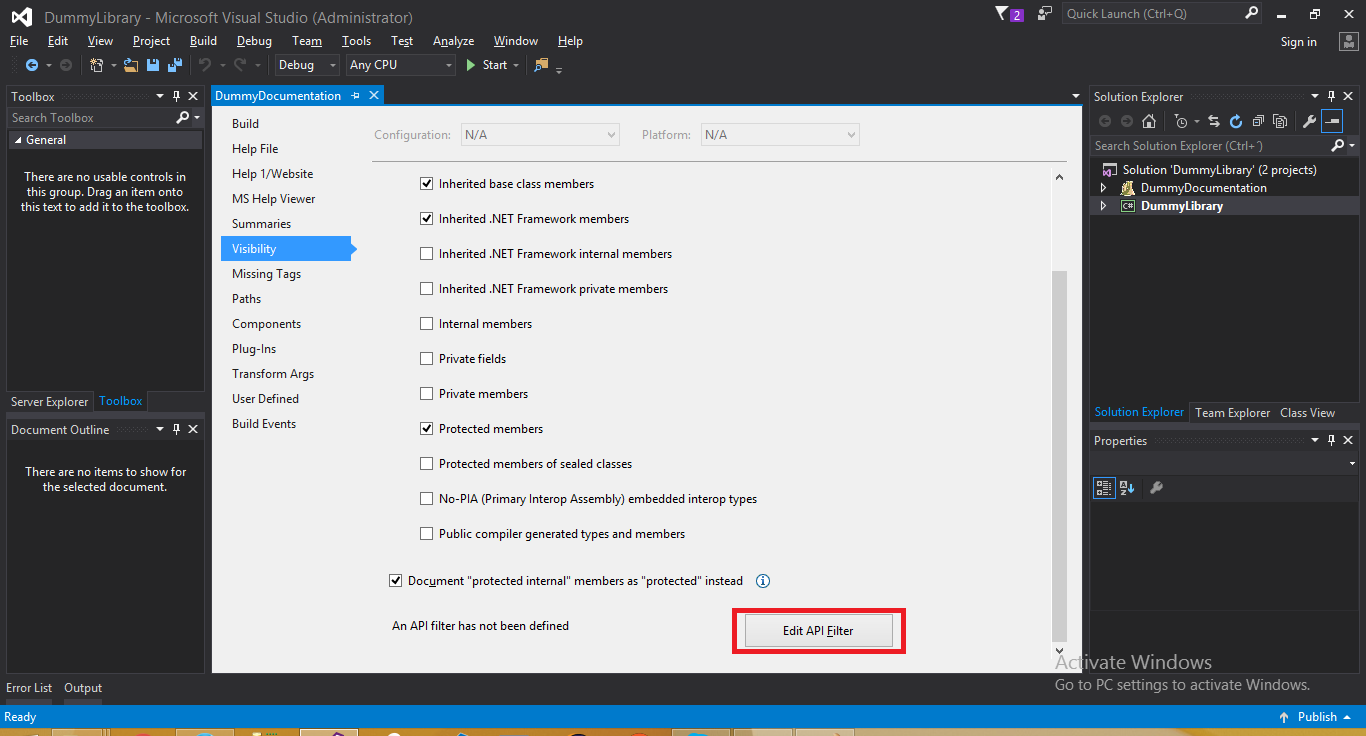Click the Properties wrench in Solution Explorer
1366x736 pixels.
pos(1309,121)
